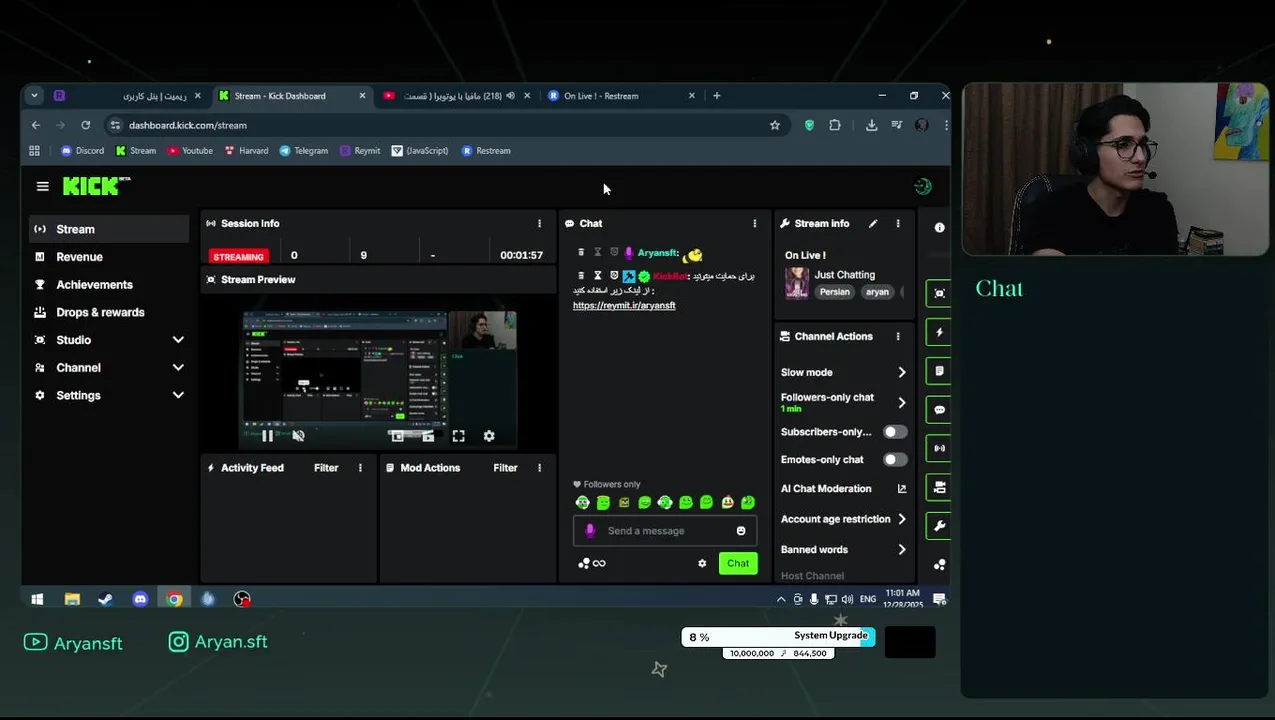The image size is (1275, 720).
Task: Open Channel Actions panel options menu
Action: pyautogui.click(x=898, y=337)
